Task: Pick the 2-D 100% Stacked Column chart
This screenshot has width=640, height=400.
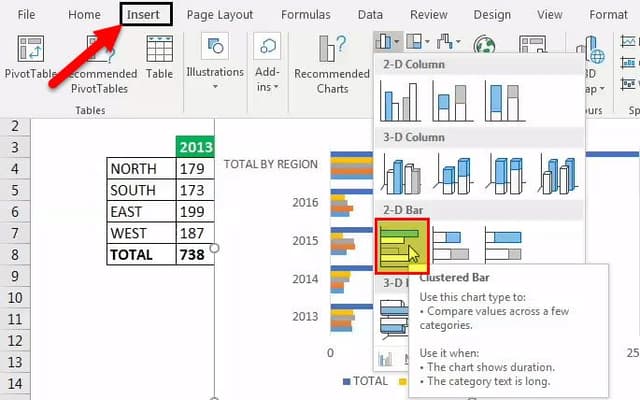Action: pyautogui.click(x=505, y=100)
